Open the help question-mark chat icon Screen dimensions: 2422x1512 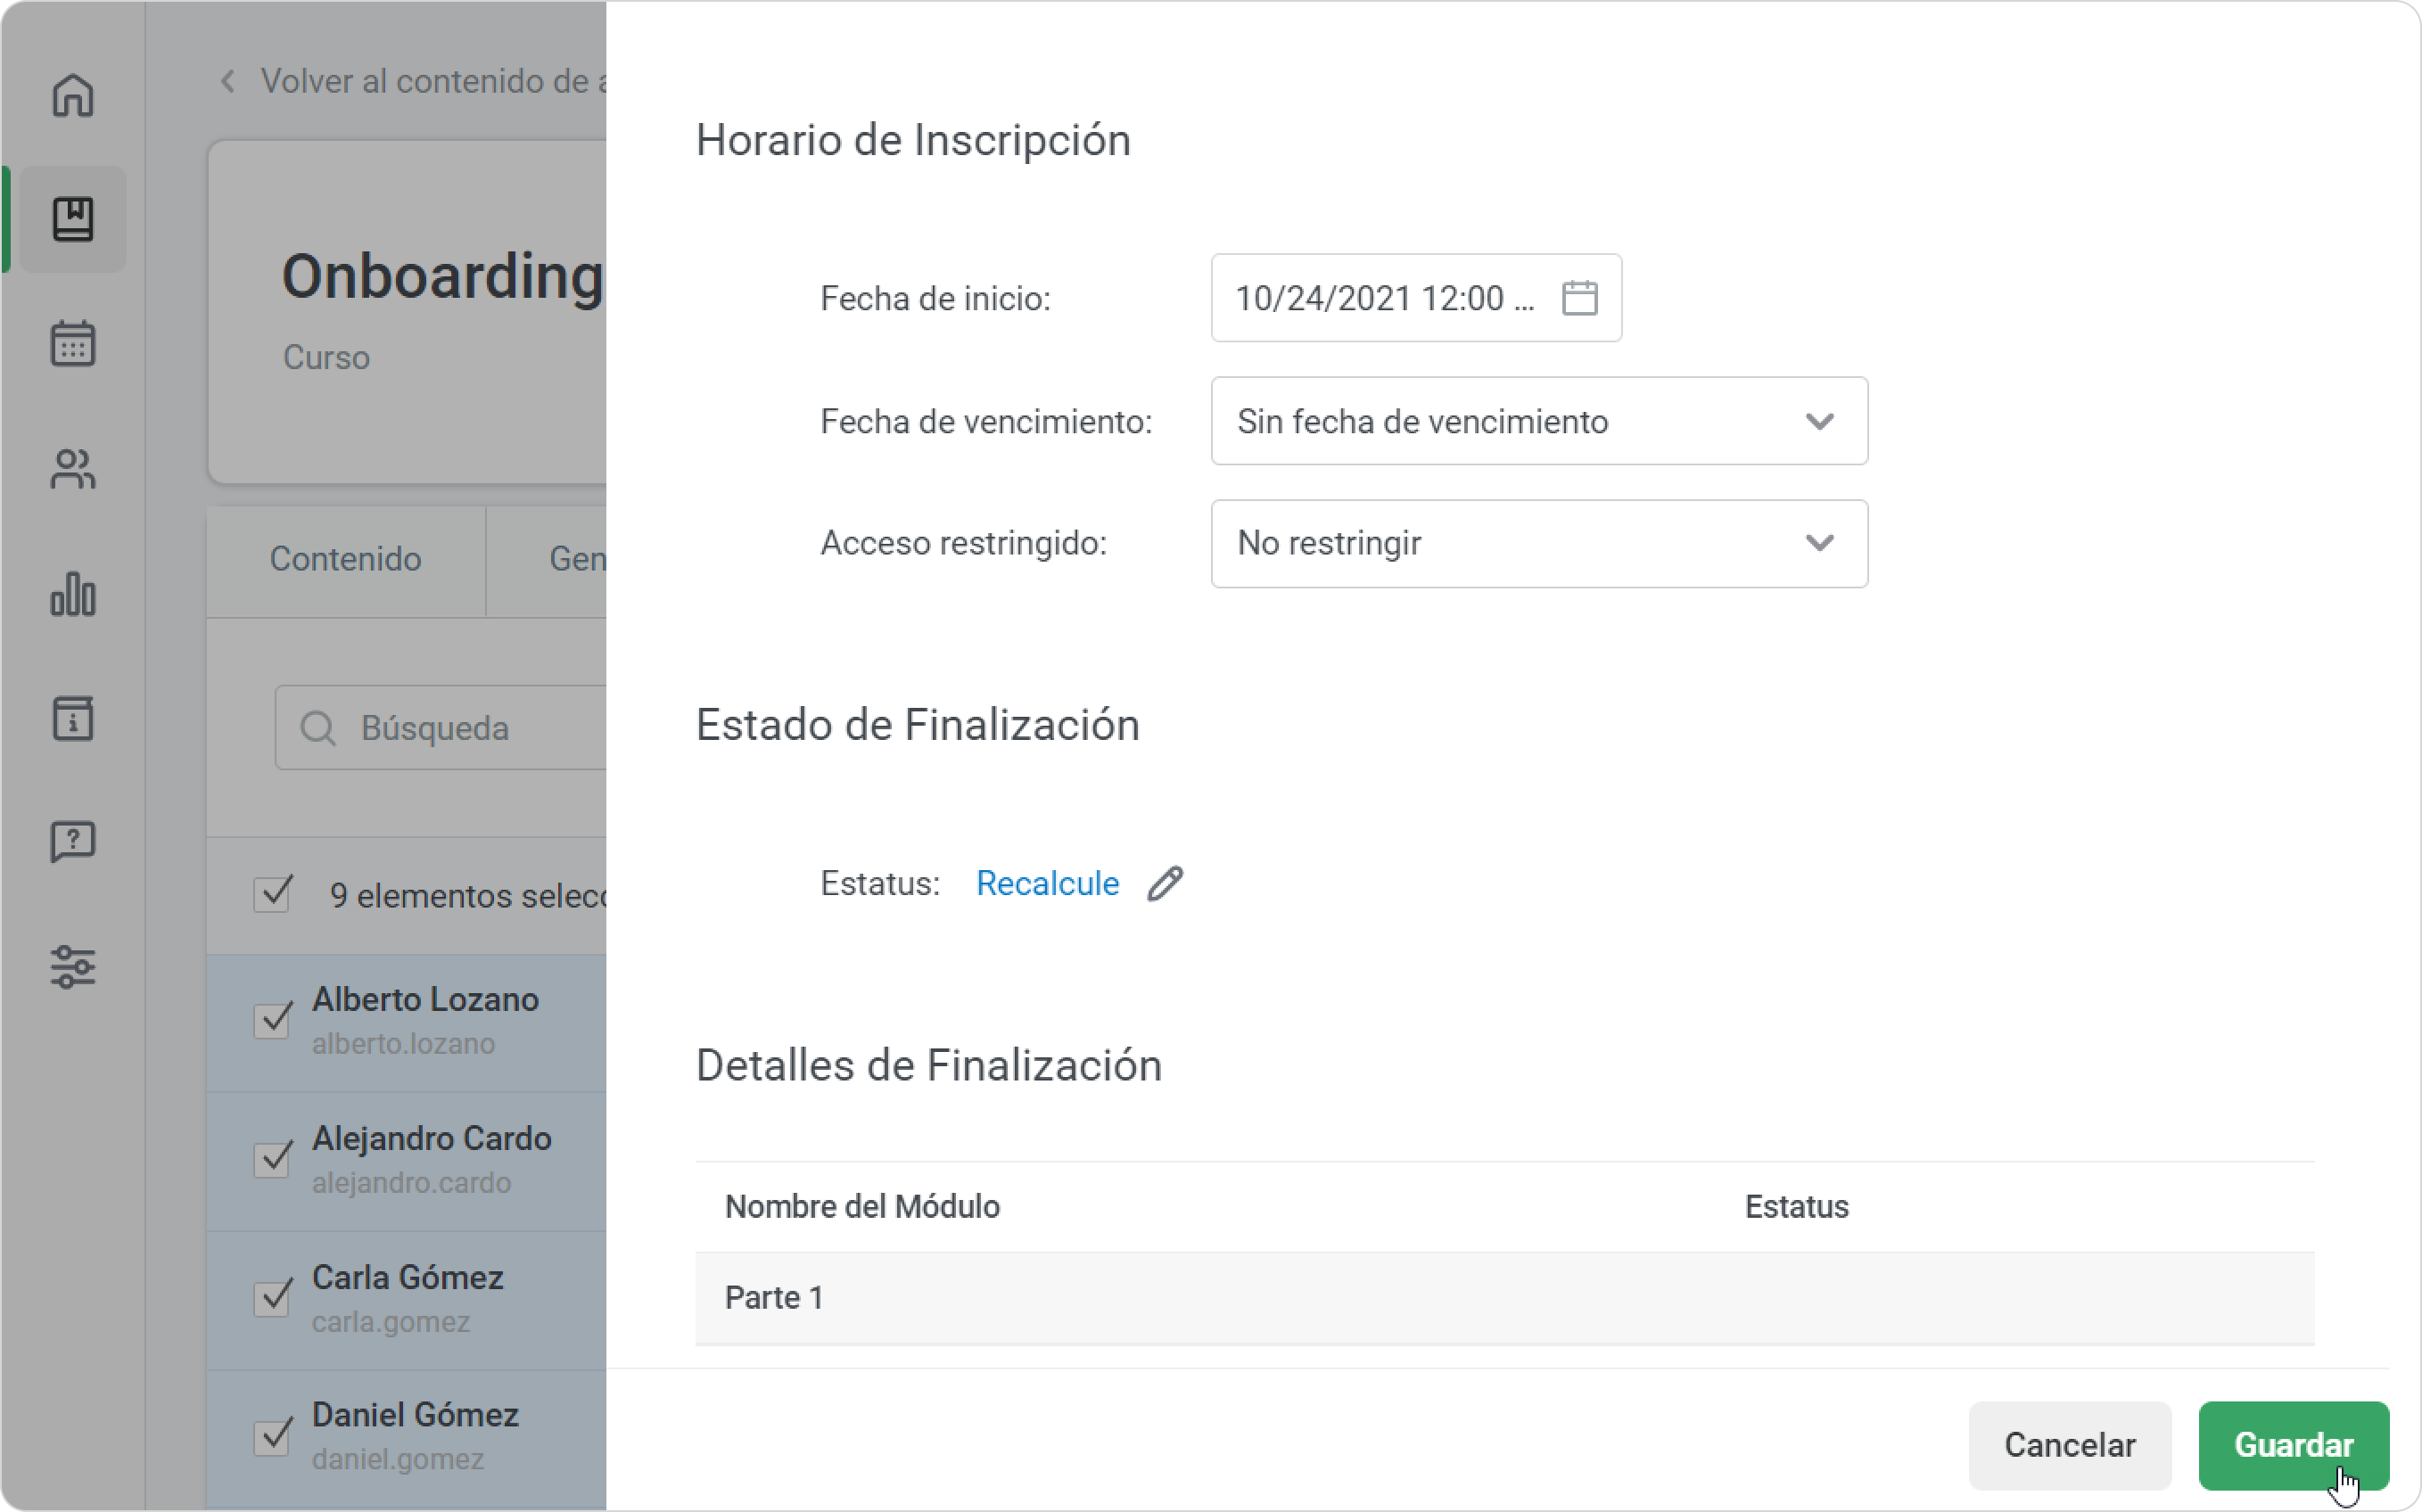73,843
